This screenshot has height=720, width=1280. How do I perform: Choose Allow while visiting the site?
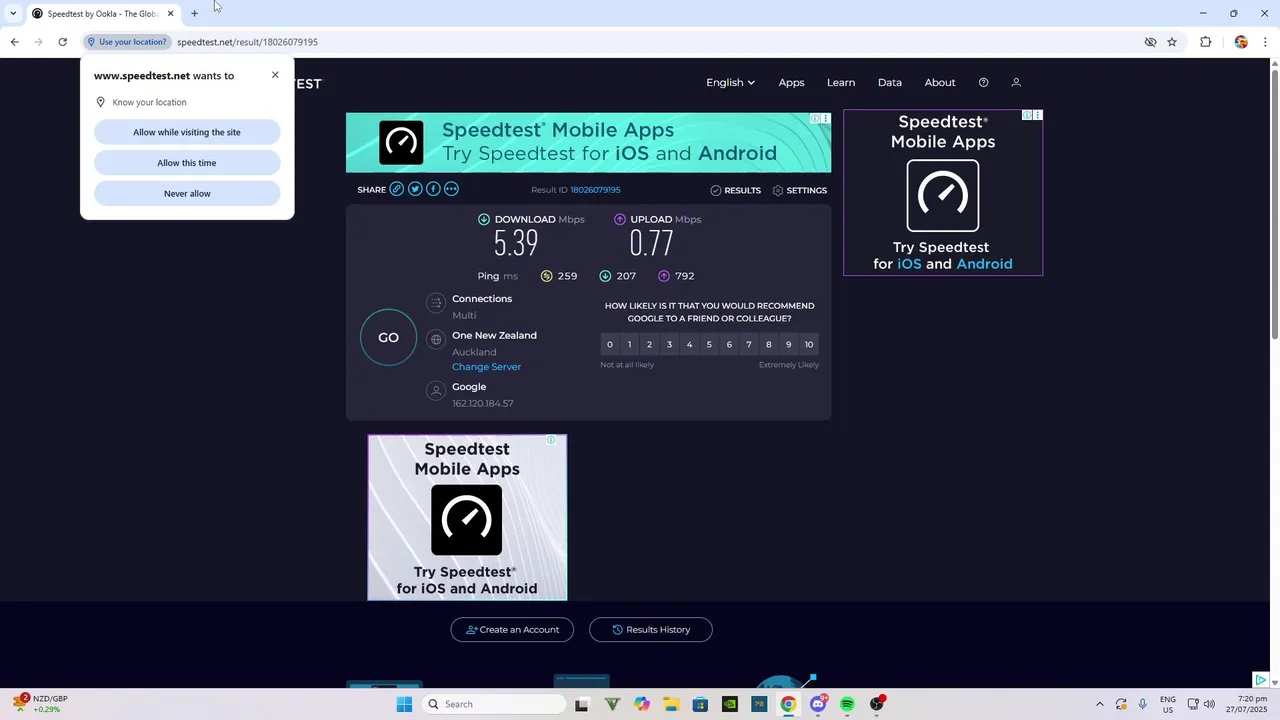187,132
